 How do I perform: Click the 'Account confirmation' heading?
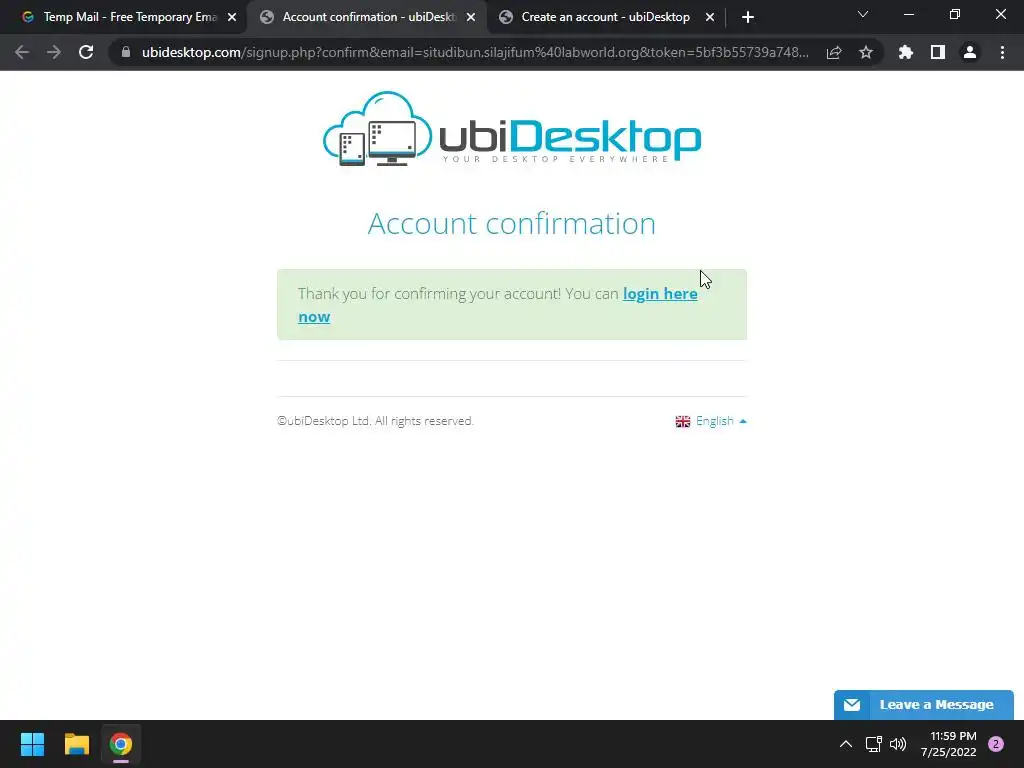click(x=511, y=224)
